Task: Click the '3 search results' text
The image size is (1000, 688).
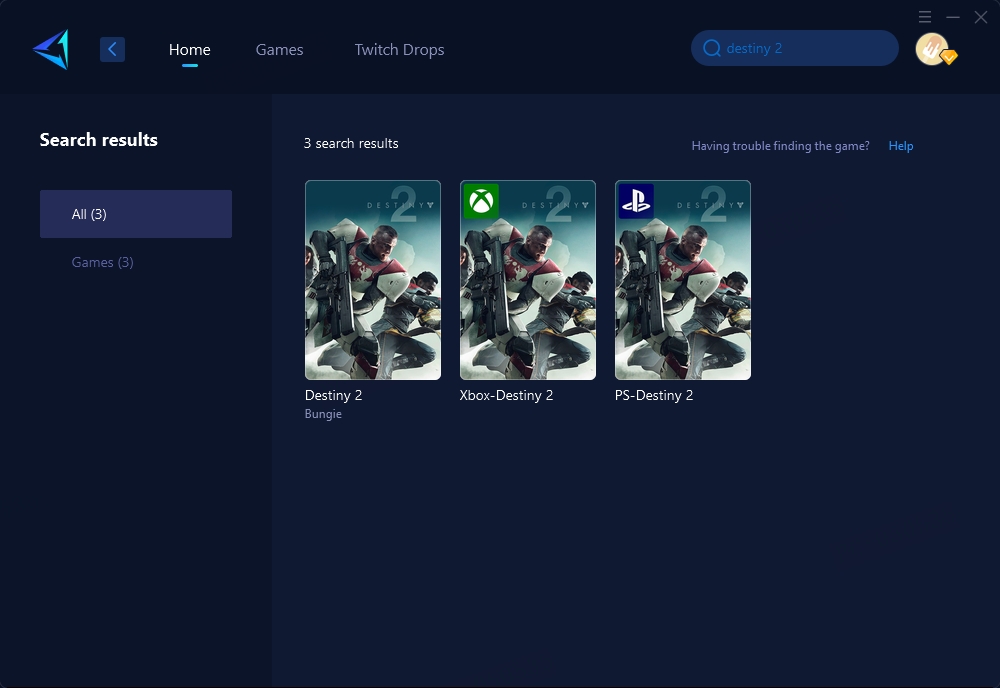Action: (x=351, y=143)
